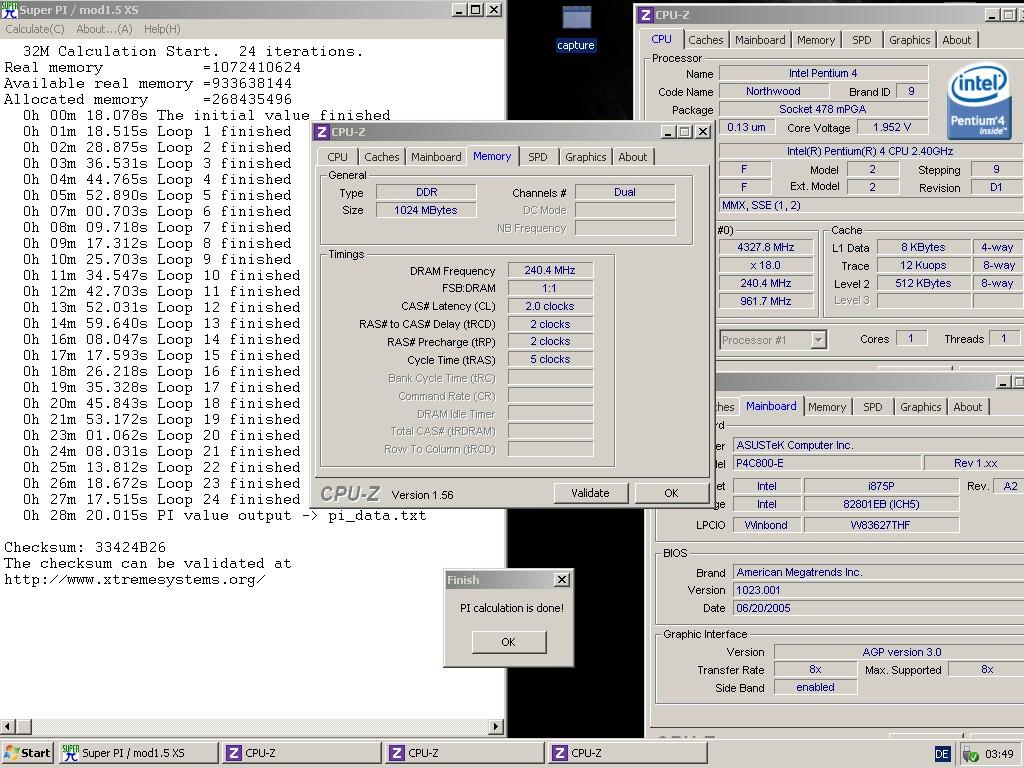Click Super PI horizontal scrollbar right arrow
1024x768 pixels.
point(496,726)
